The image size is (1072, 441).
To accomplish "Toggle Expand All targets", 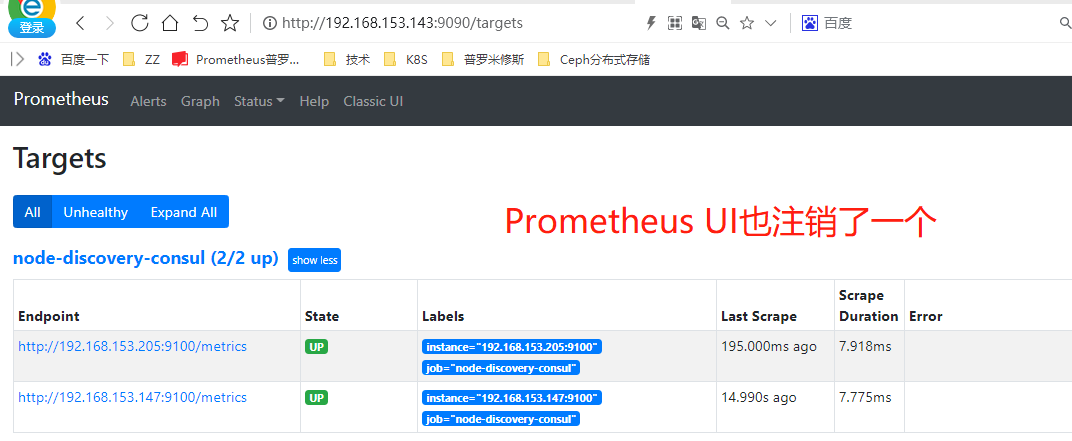I will [x=184, y=212].
